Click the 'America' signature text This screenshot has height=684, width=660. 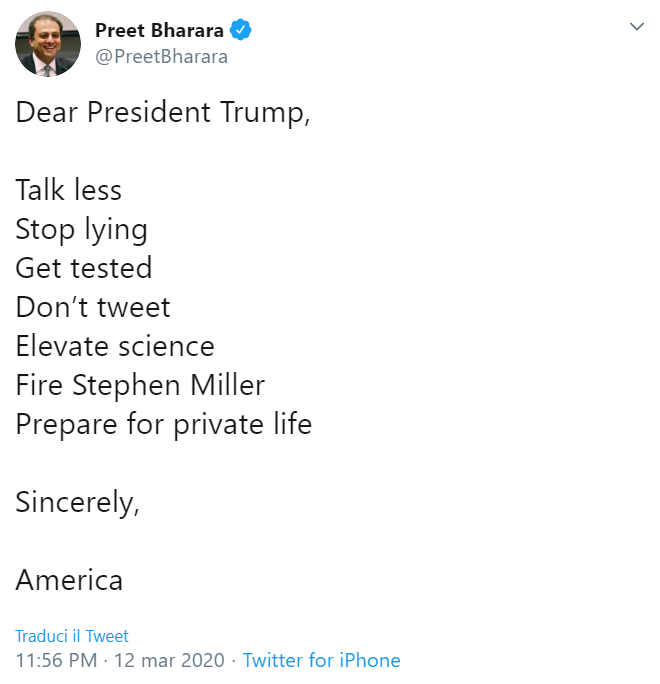69,580
